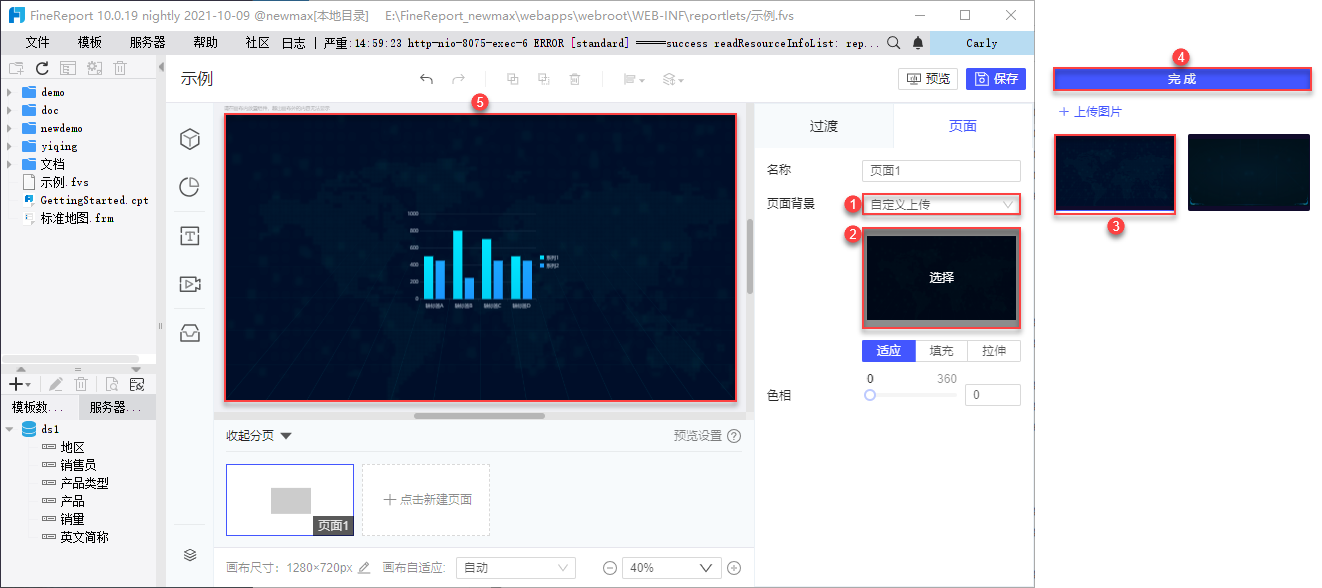Image resolution: width=1322 pixels, height=588 pixels.
Task: Open the 3D cube component panel
Action: coord(190,140)
